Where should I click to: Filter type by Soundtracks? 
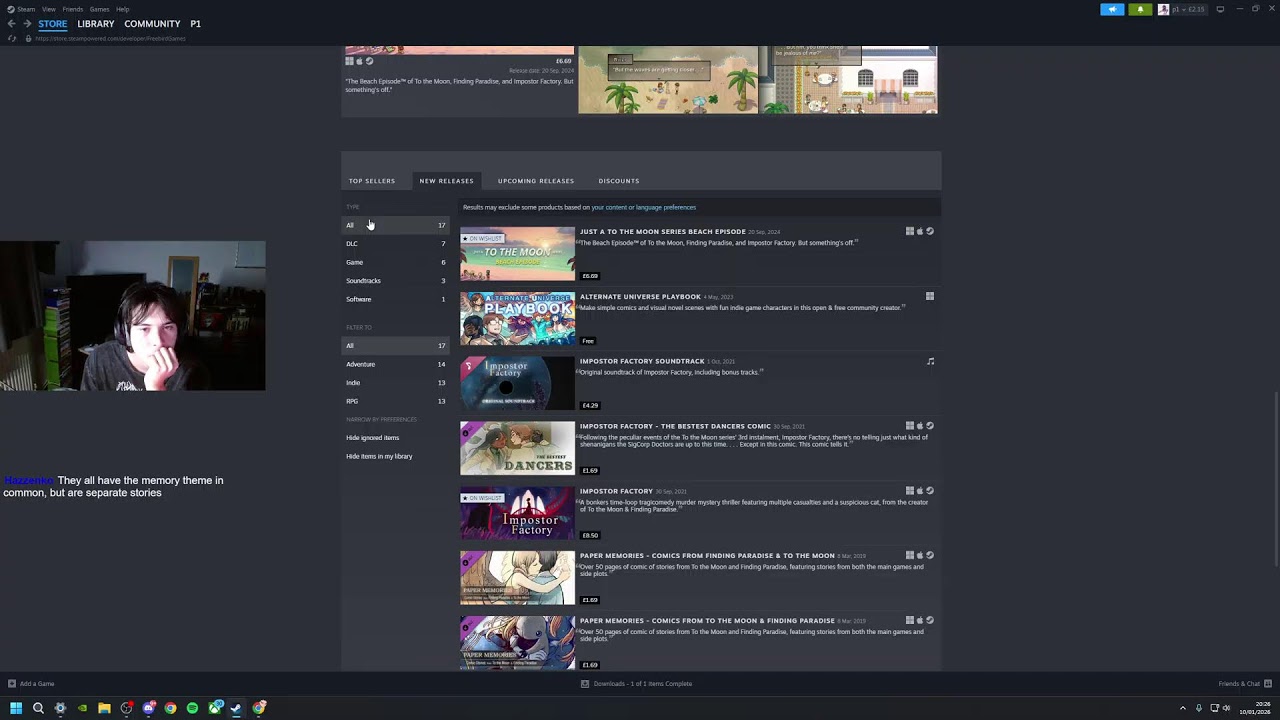click(x=396, y=281)
